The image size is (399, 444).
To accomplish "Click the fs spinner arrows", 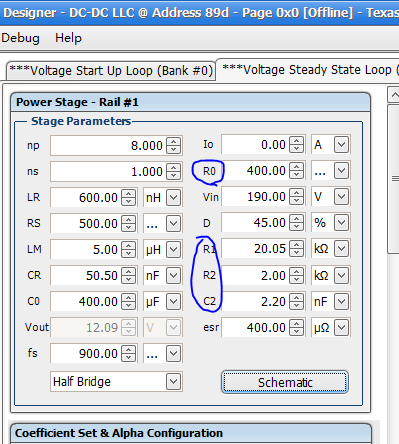I will pyautogui.click(x=128, y=354).
